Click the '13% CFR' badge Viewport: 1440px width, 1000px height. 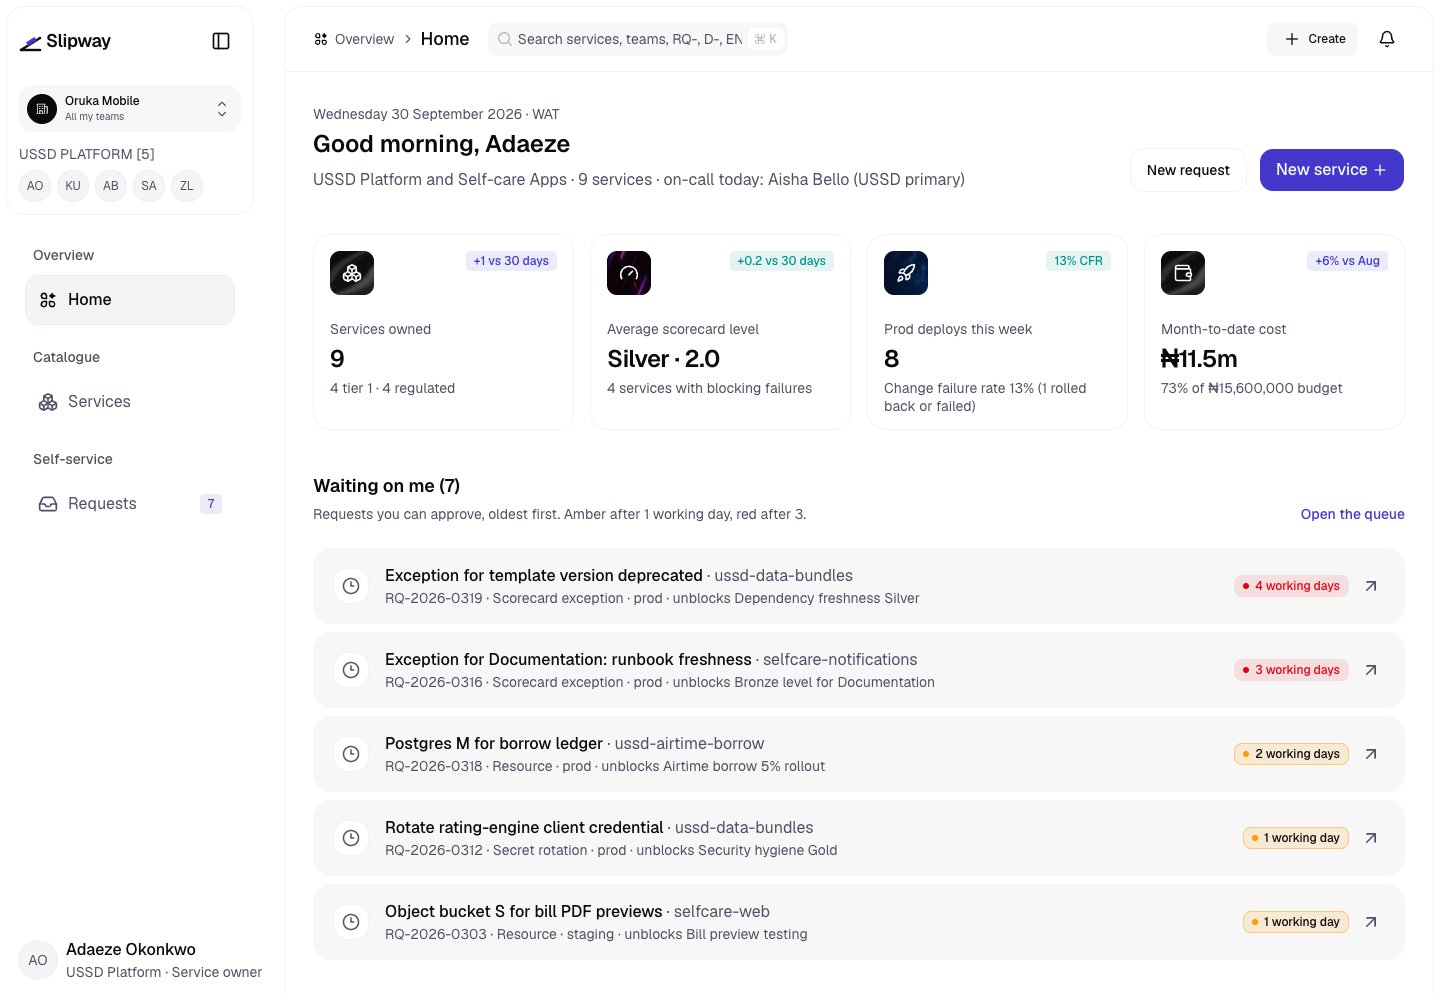click(1078, 261)
